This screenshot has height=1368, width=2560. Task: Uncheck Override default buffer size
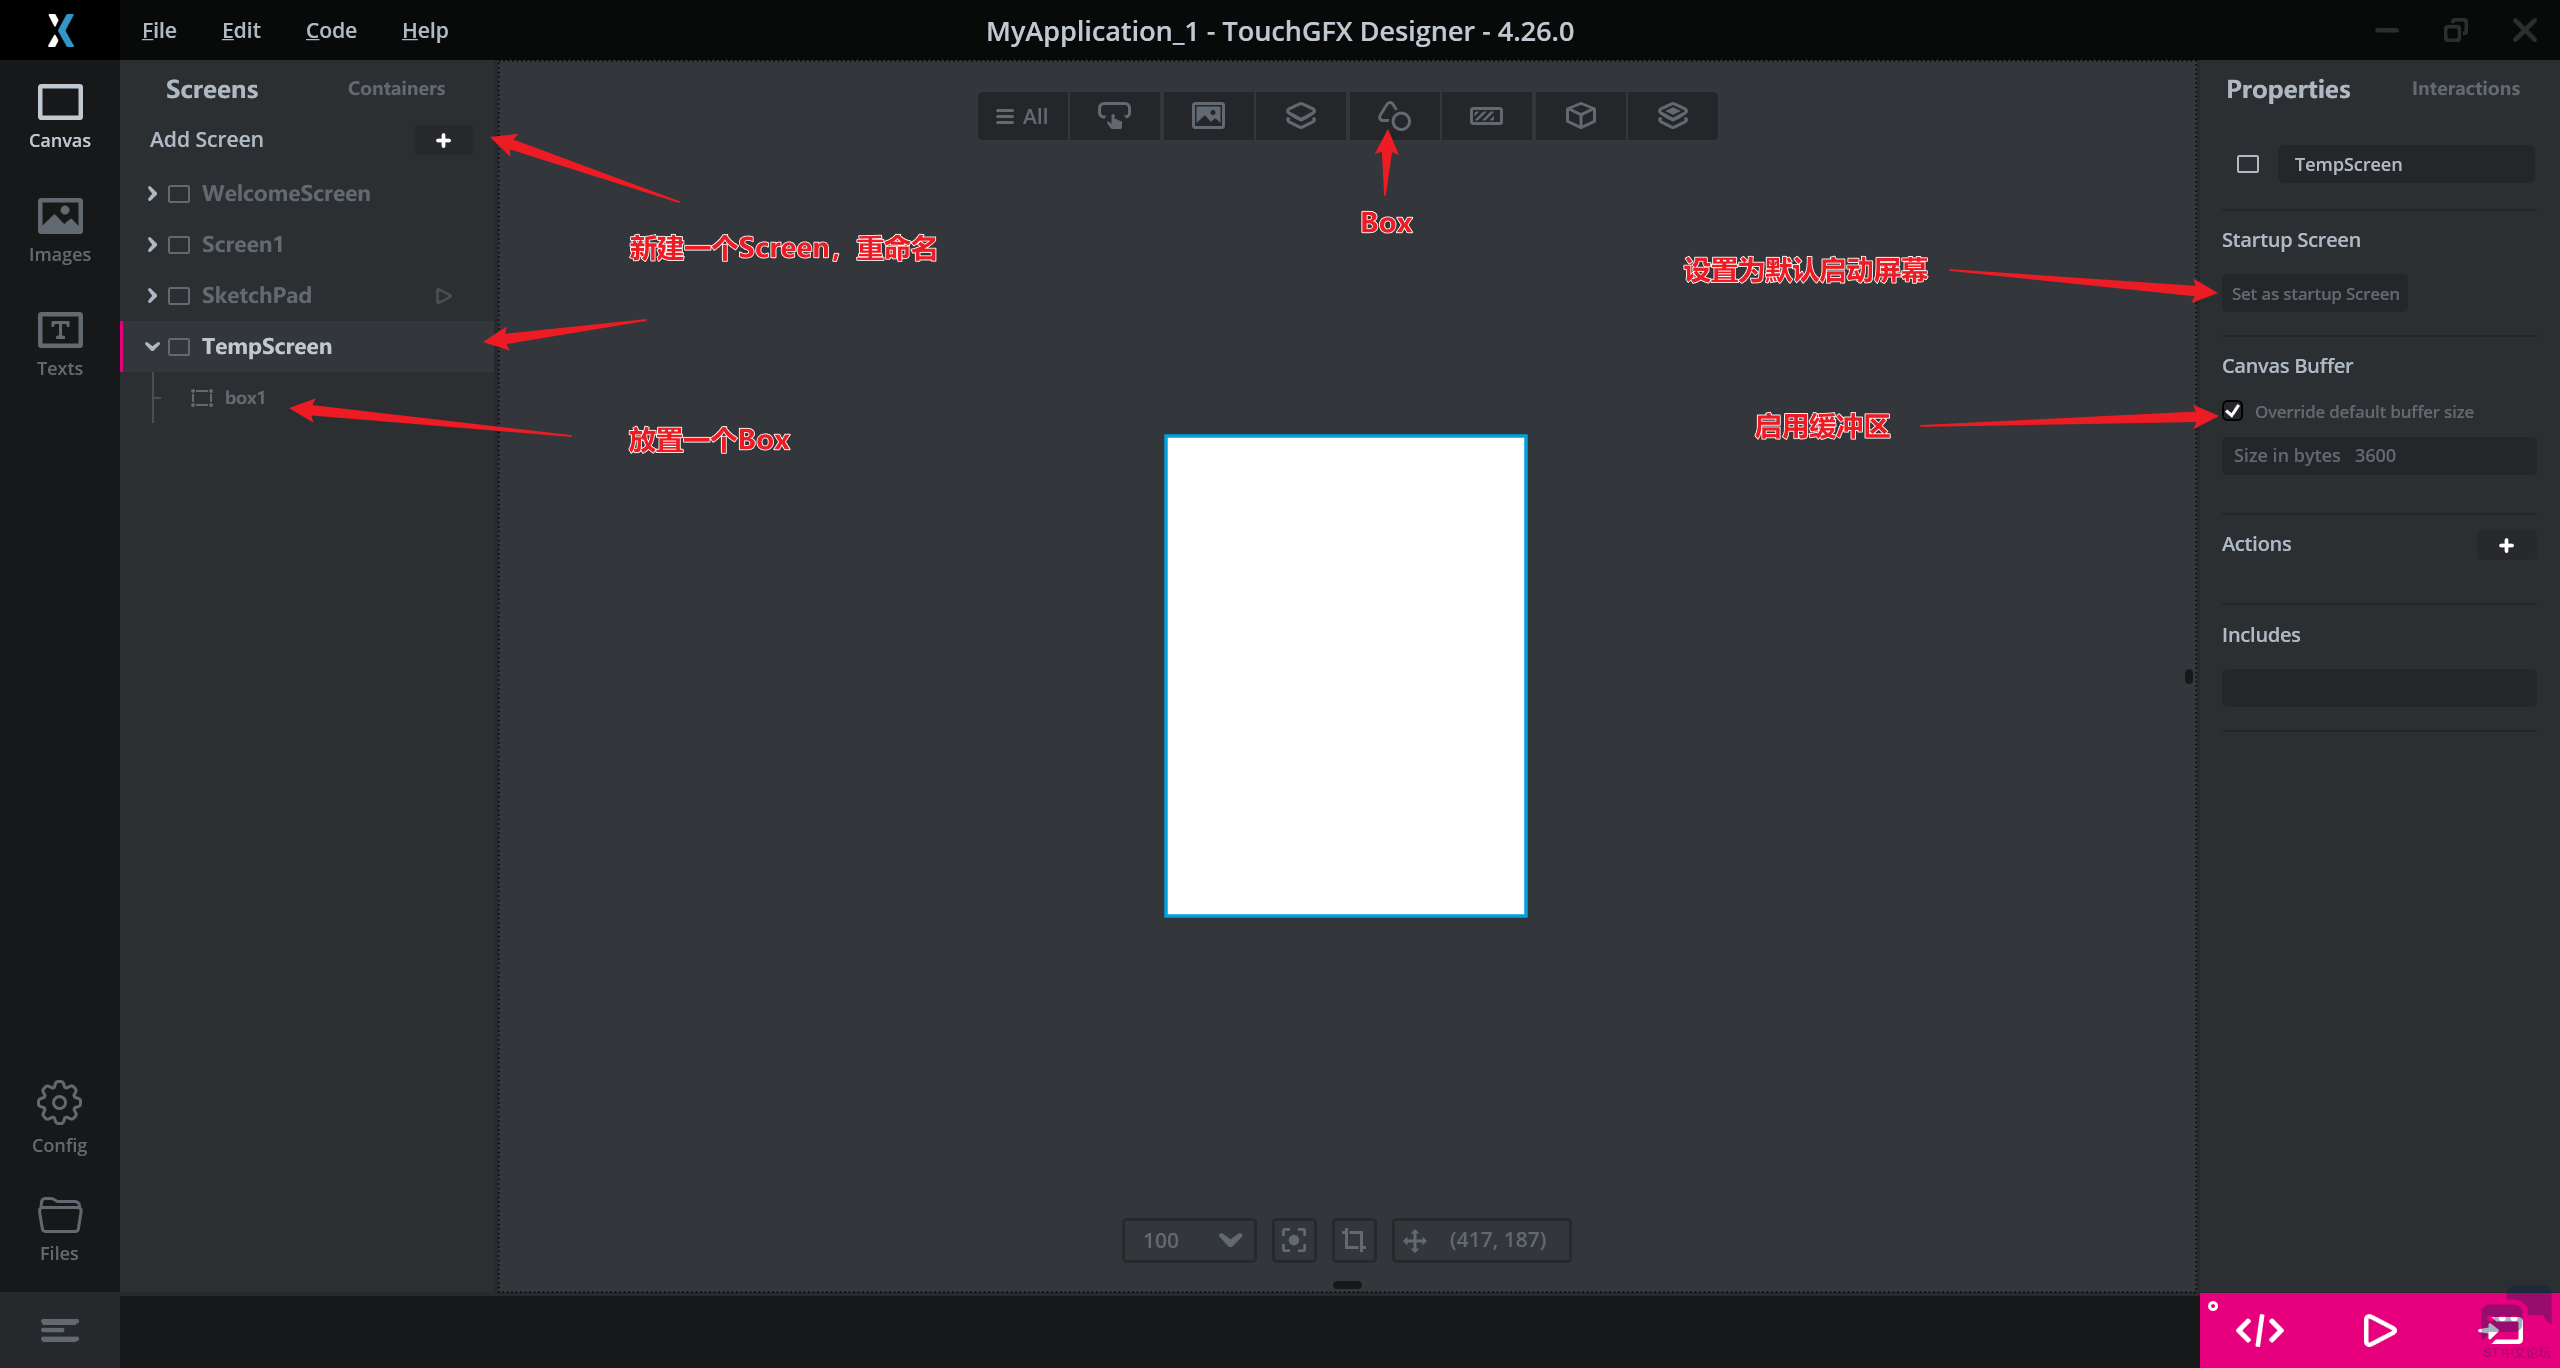coord(2233,411)
